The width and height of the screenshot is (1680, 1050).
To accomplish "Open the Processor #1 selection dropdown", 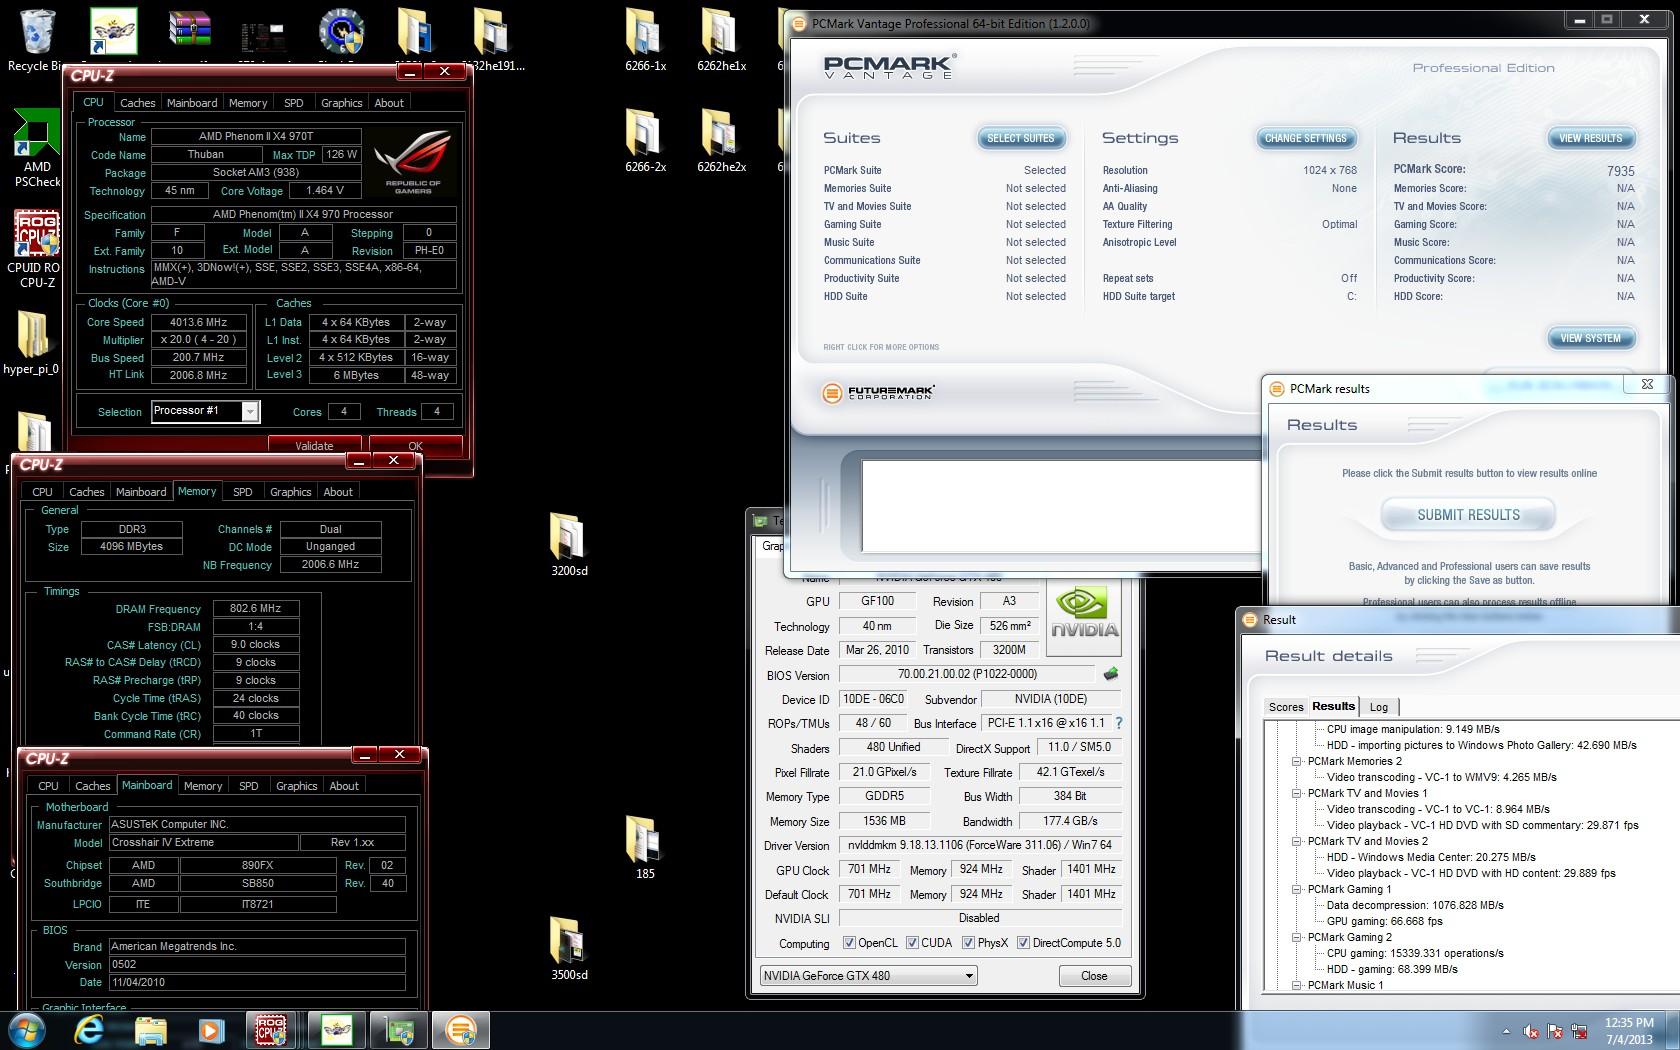I will click(206, 411).
